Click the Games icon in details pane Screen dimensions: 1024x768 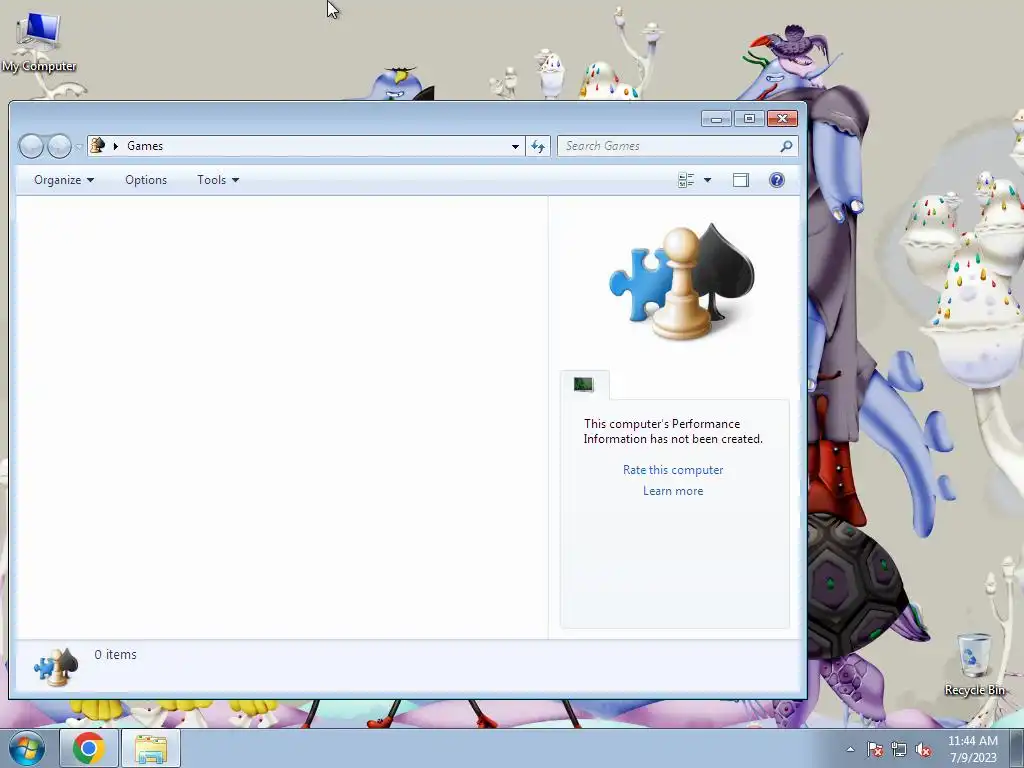tap(56, 667)
